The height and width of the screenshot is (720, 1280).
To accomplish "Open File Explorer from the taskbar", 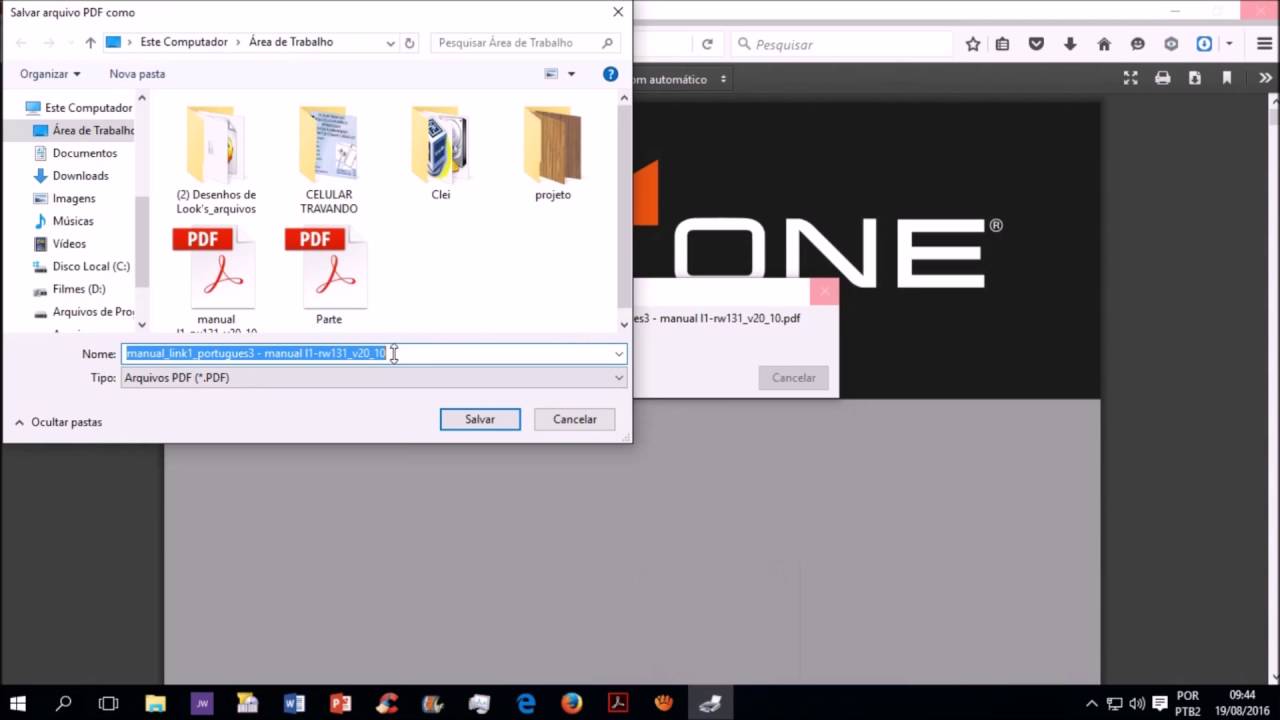I will coord(156,703).
